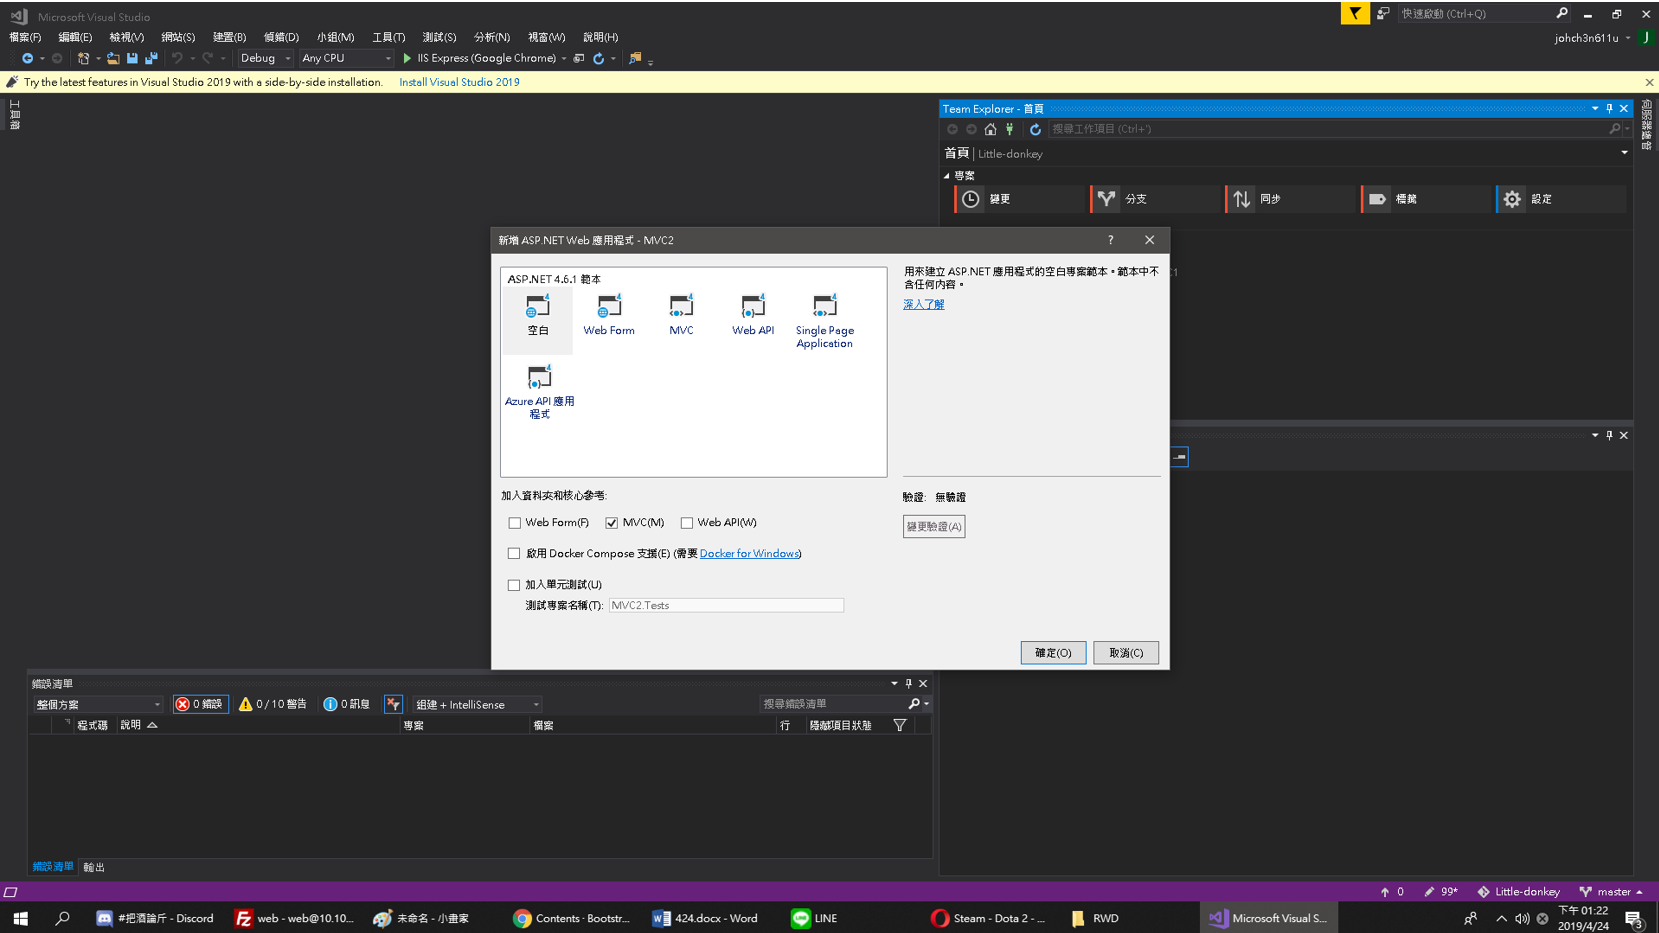This screenshot has width=1659, height=933.
Task: Click the 測試專案名稱 MVC2.Tests field
Action: [x=727, y=605]
